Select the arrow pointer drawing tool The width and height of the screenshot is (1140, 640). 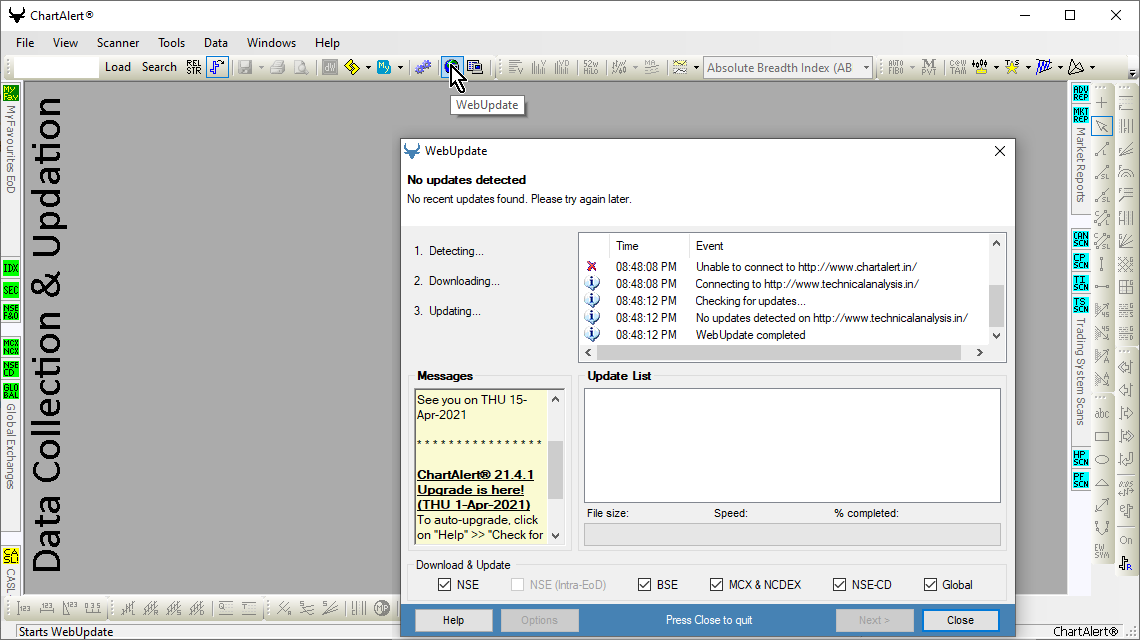click(1102, 126)
